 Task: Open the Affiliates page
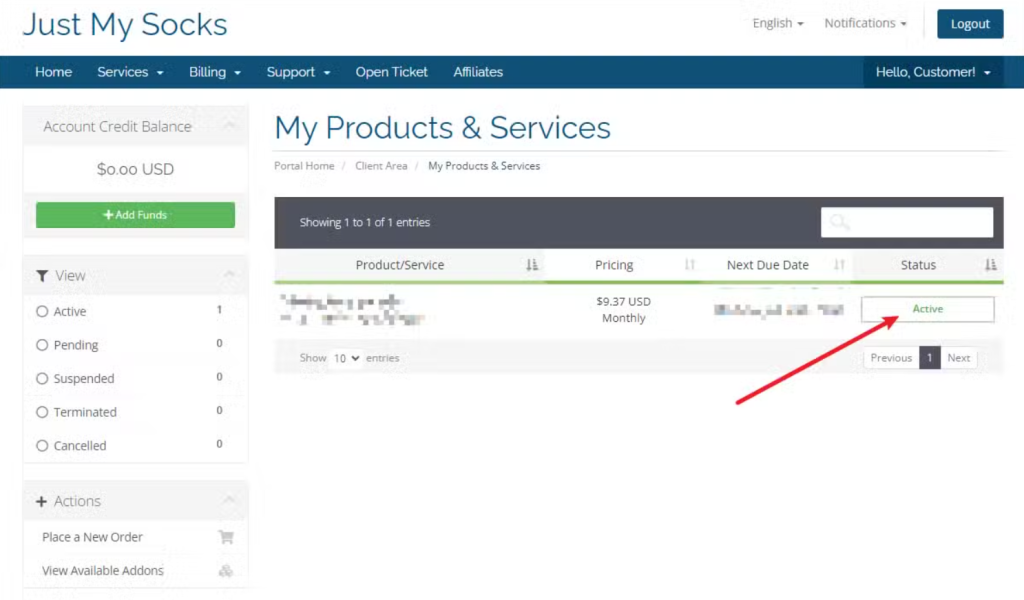pos(478,72)
